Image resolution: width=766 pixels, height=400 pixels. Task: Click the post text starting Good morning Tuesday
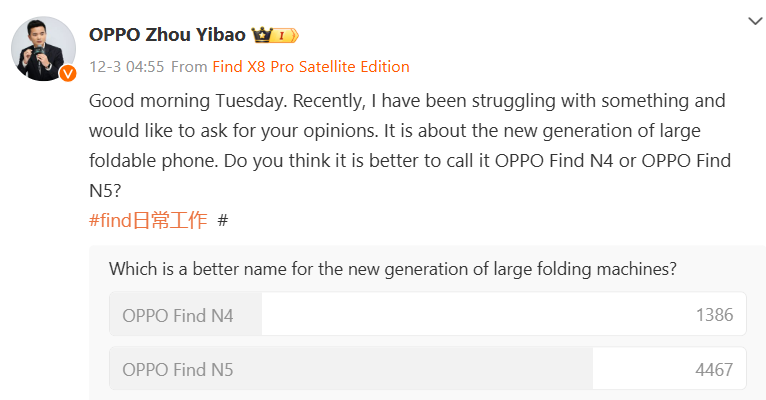click(409, 146)
